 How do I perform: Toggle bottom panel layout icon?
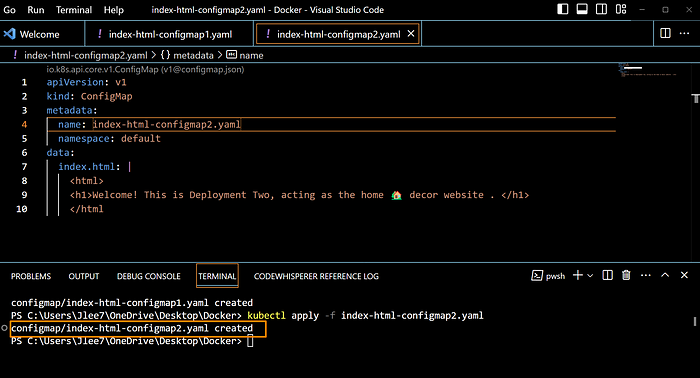pos(582,9)
